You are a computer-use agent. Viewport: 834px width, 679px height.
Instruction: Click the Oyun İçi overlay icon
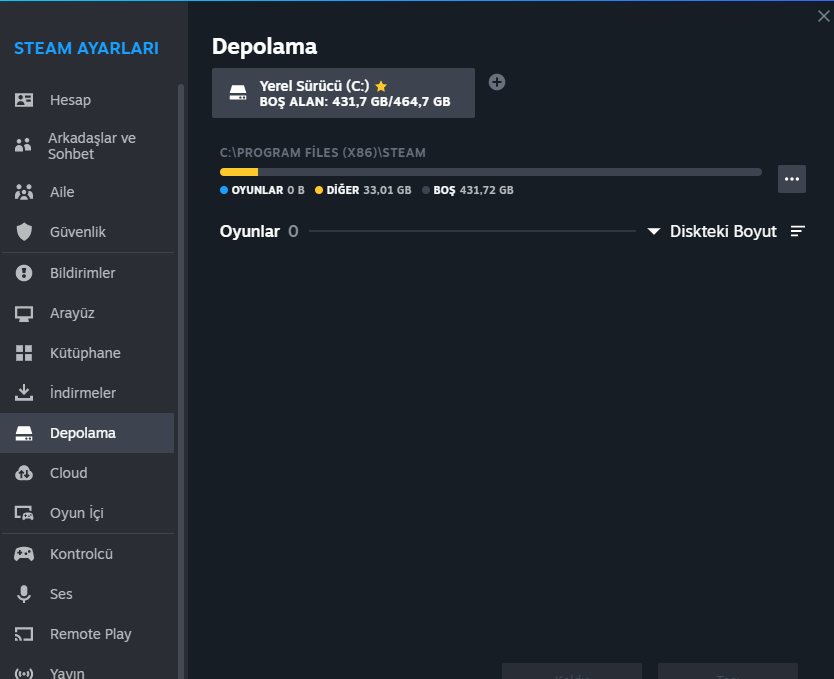coord(24,513)
